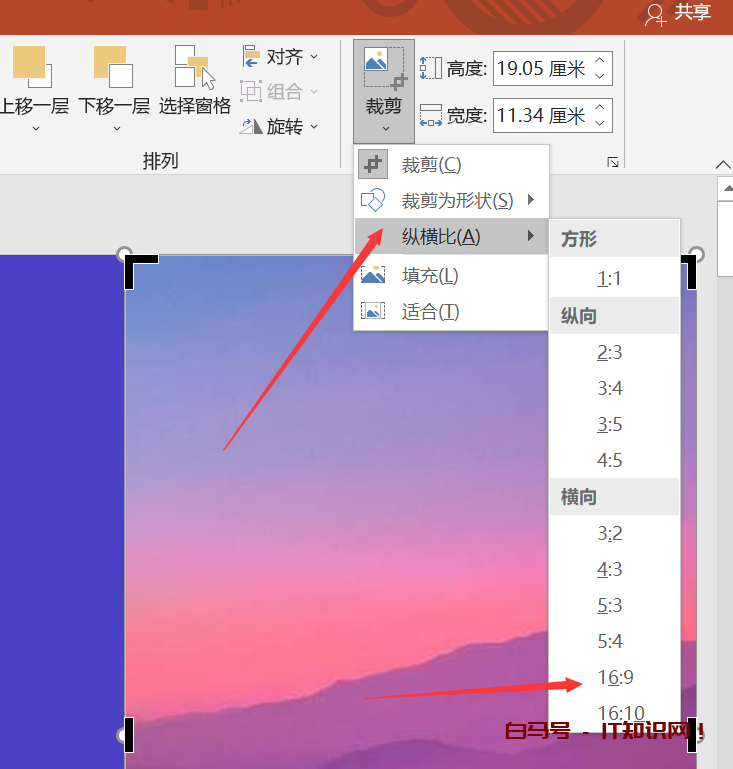Click the 旋转 rotate icon
This screenshot has height=769, width=733.
(251, 127)
